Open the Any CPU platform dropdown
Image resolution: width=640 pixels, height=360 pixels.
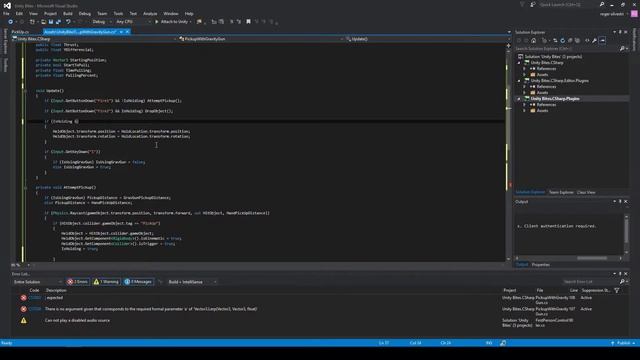click(x=133, y=22)
